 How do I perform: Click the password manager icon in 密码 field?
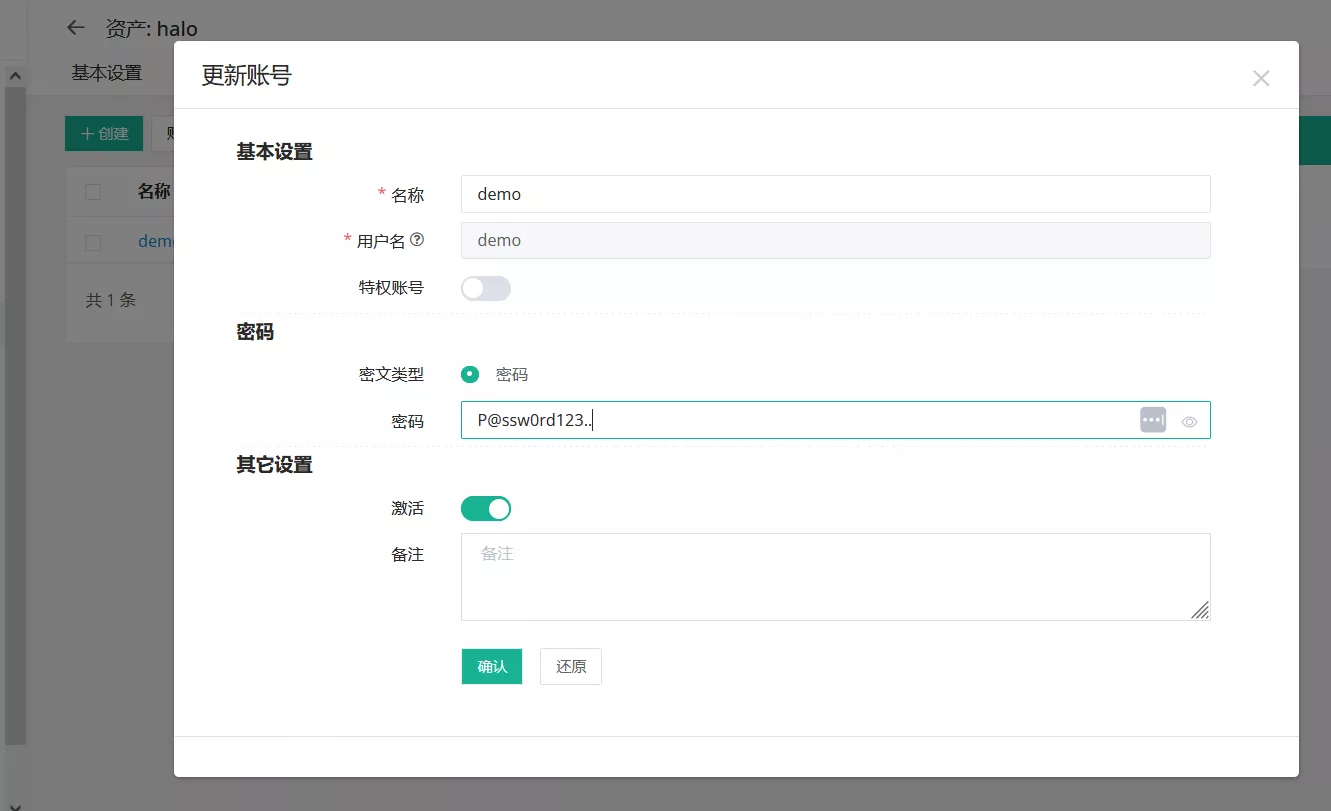1153,420
